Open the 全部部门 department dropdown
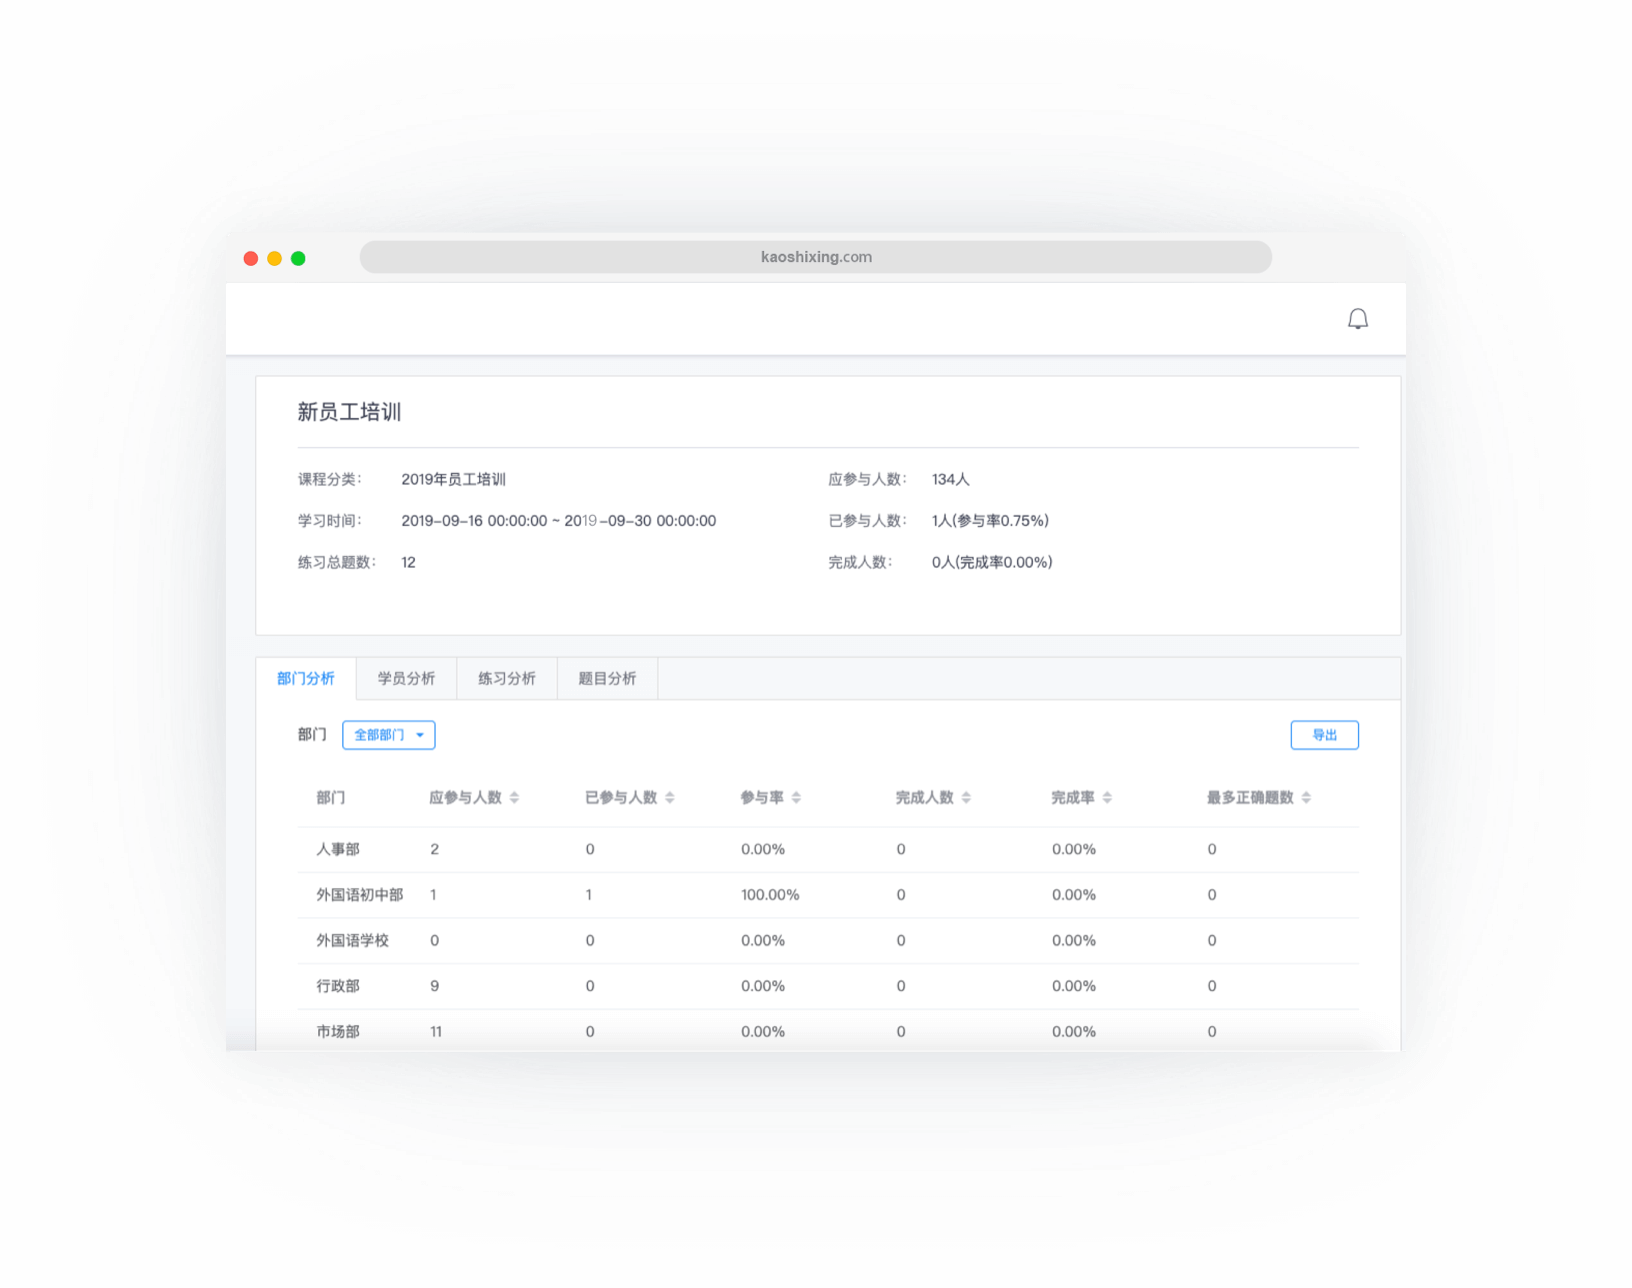 [388, 734]
